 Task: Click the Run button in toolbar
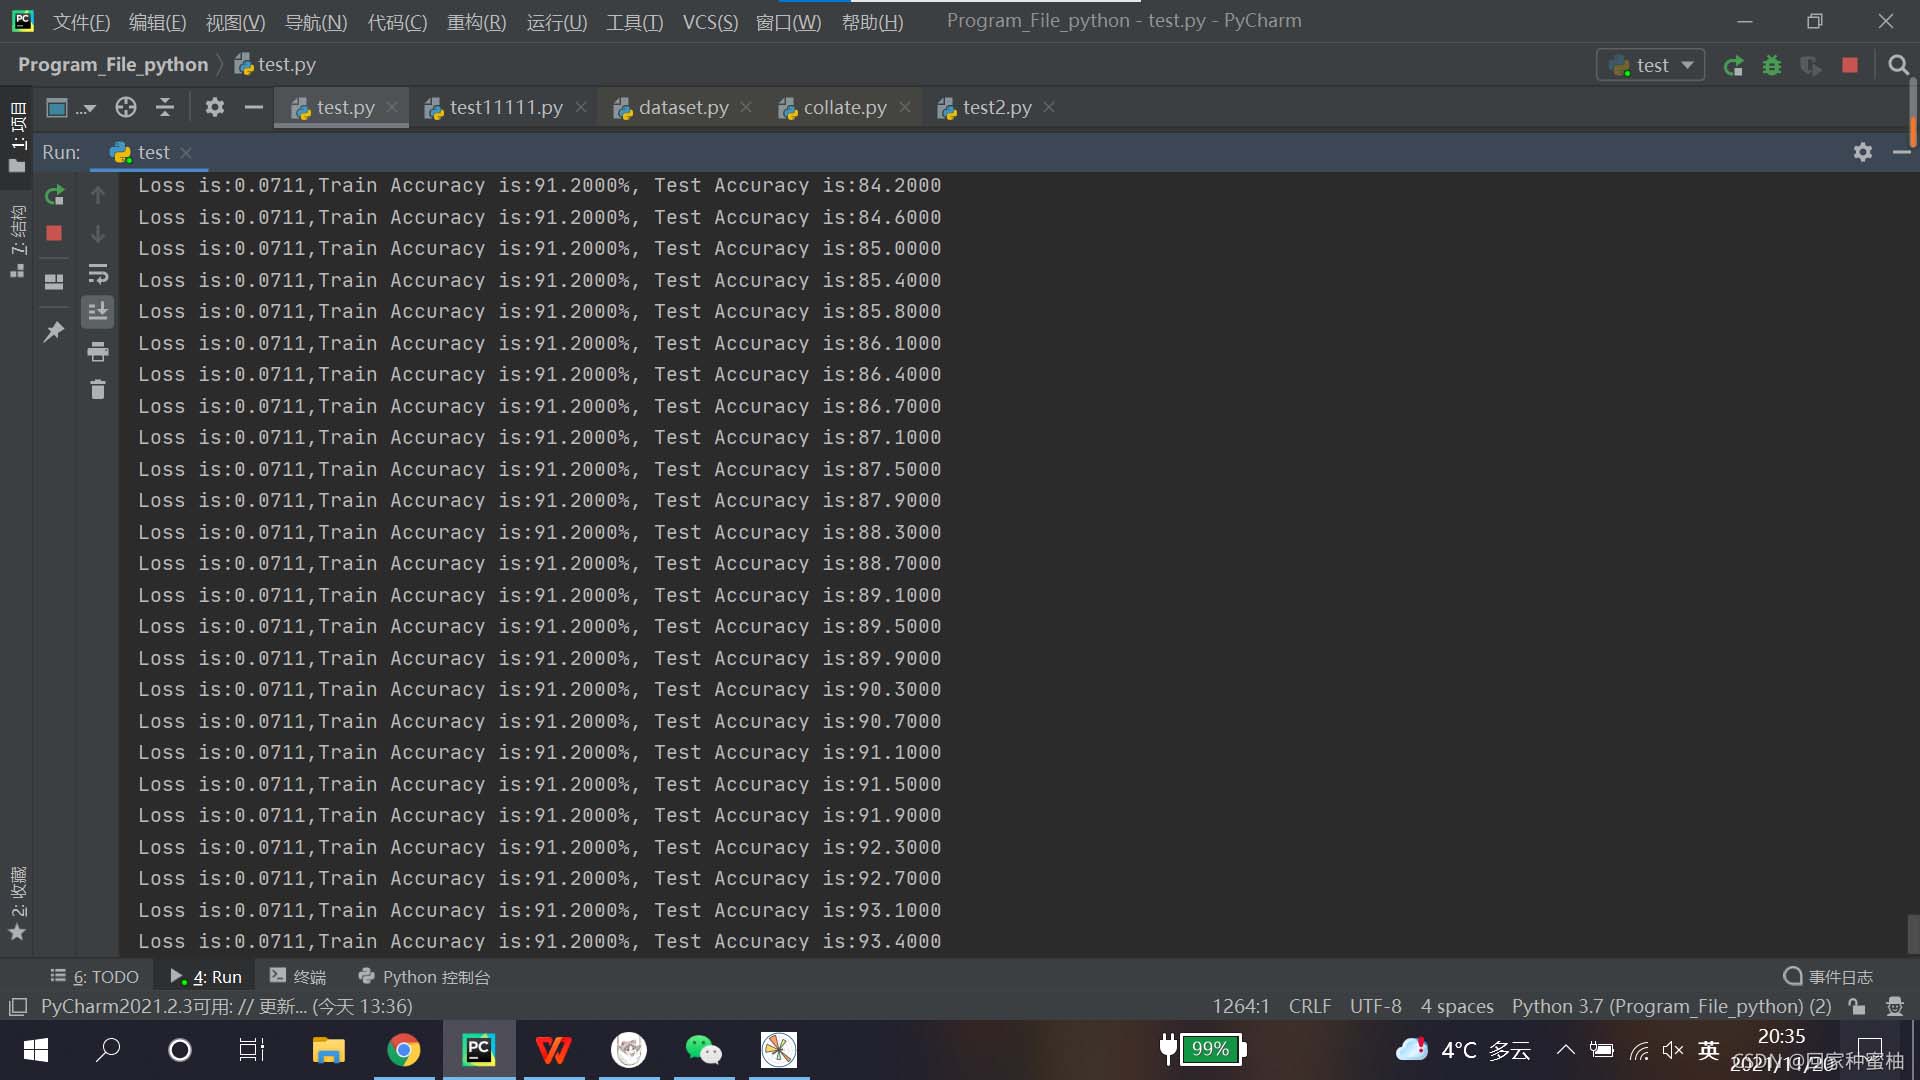click(1734, 63)
